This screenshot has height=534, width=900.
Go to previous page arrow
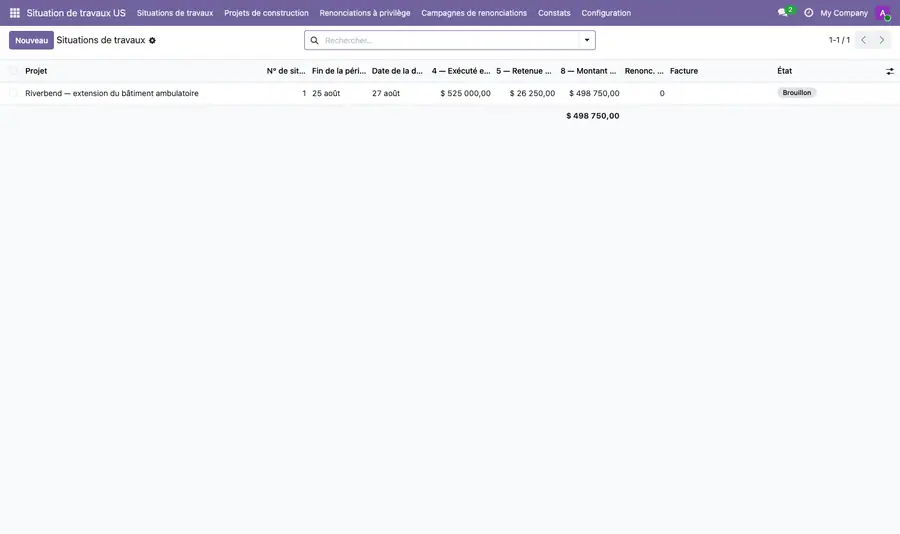coord(863,40)
